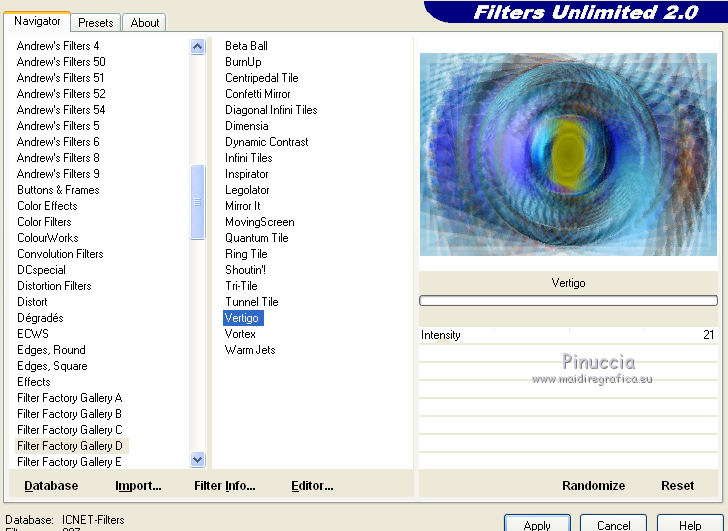This screenshot has height=531, width=728.
Task: Choose the Quantum Tile filter
Action: point(257,238)
